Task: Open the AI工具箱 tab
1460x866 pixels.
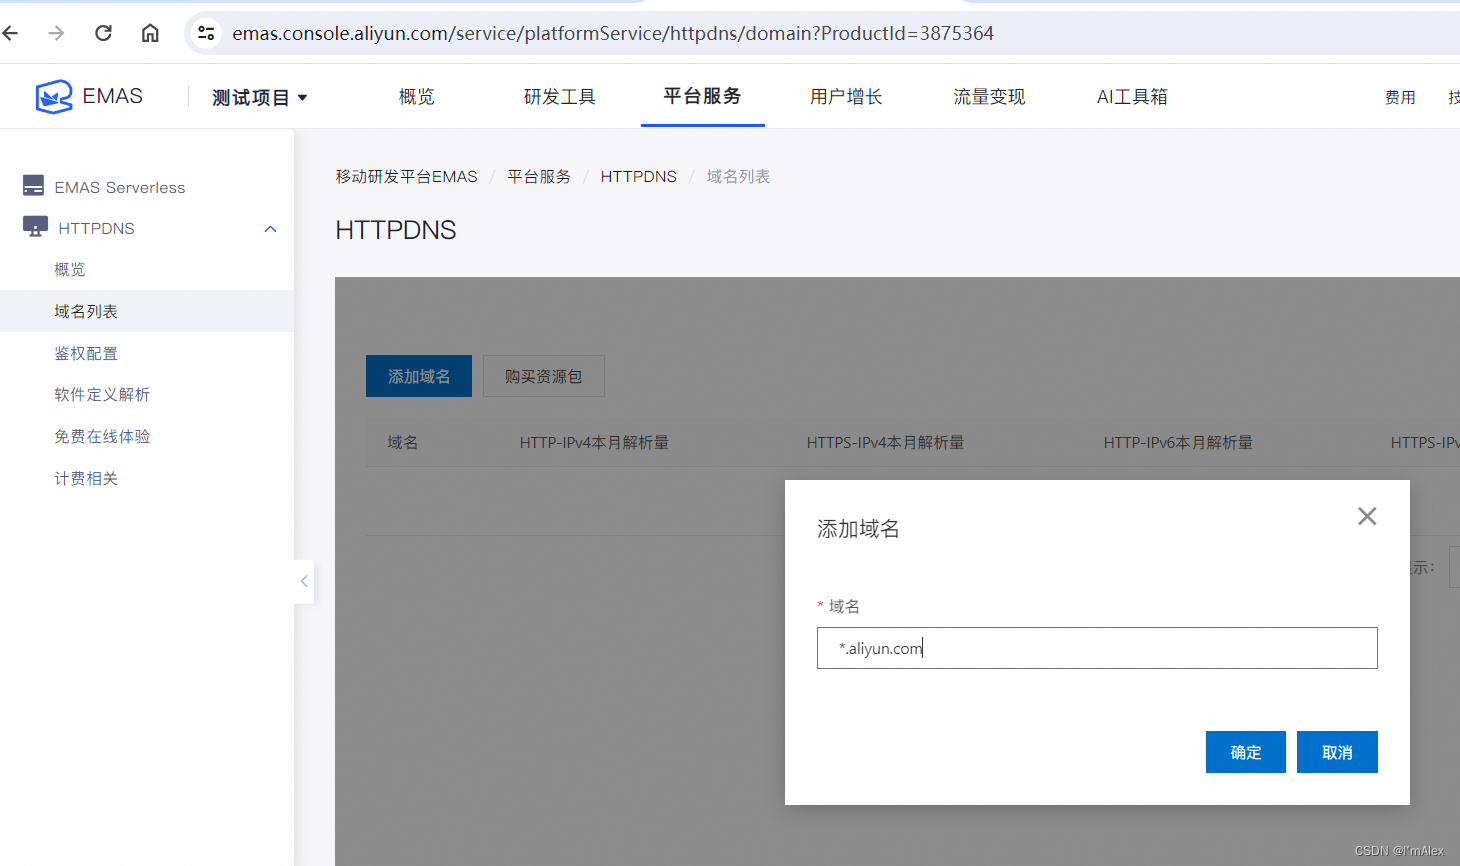Action: point(1132,97)
